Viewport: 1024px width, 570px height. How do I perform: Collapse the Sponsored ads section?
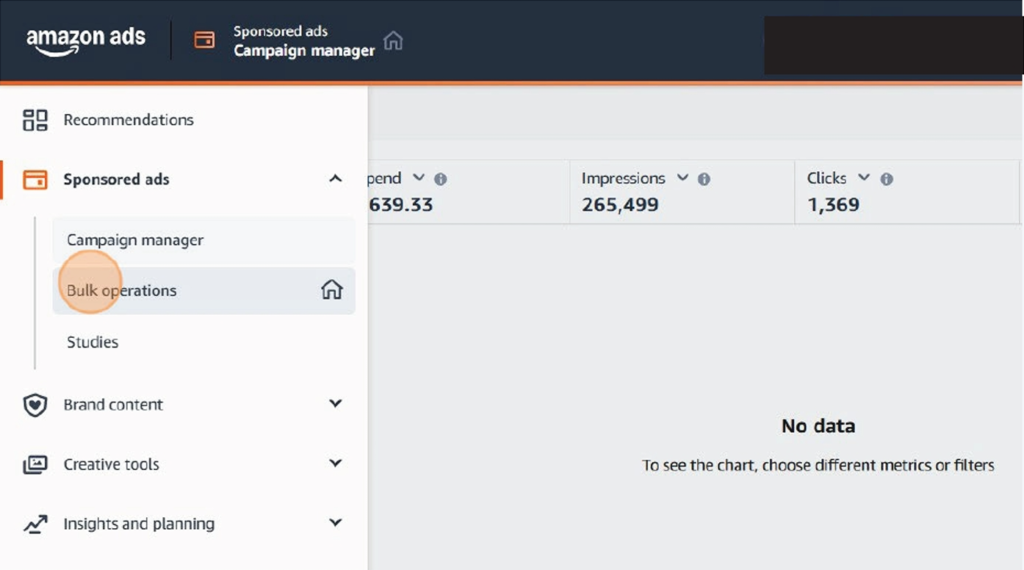tap(335, 178)
